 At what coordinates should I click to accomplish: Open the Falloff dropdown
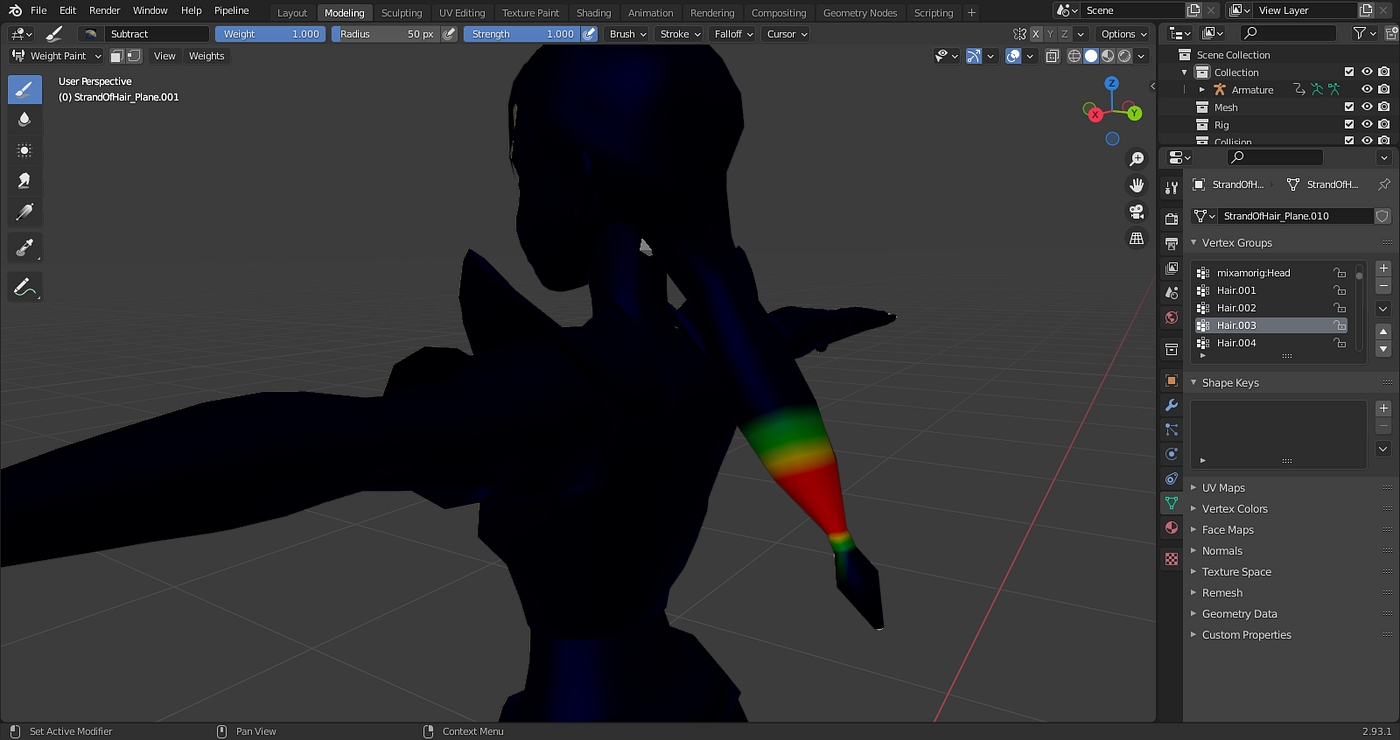[732, 33]
